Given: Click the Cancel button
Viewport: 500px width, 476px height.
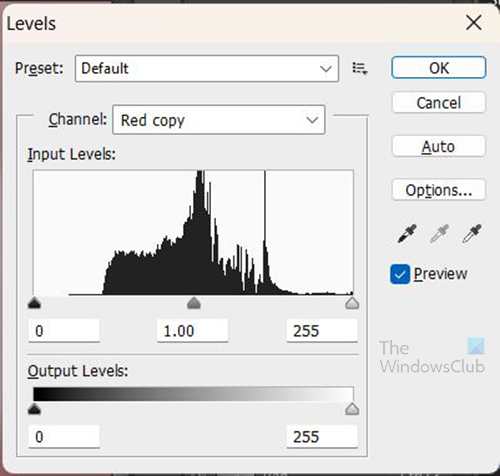Looking at the screenshot, I should [439, 103].
